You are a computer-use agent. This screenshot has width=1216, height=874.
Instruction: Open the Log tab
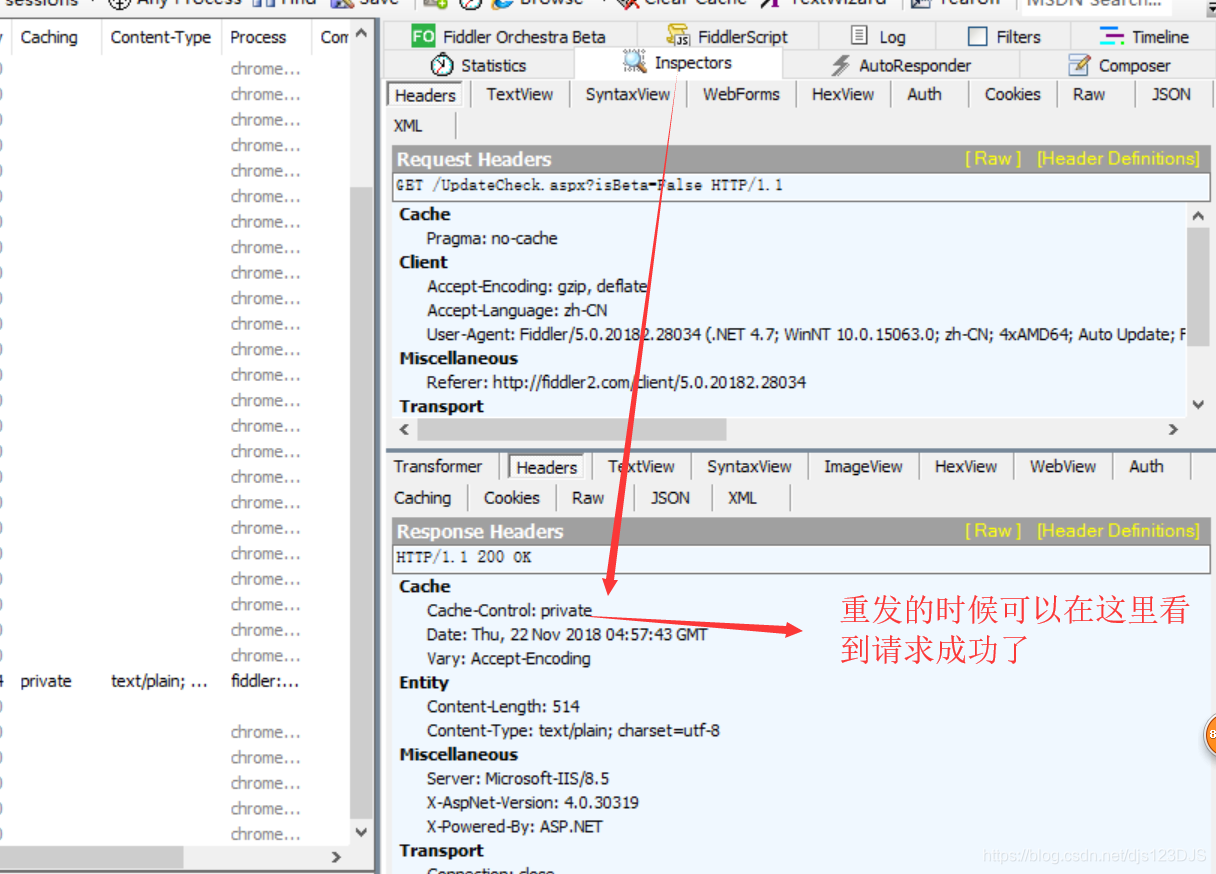click(878, 37)
